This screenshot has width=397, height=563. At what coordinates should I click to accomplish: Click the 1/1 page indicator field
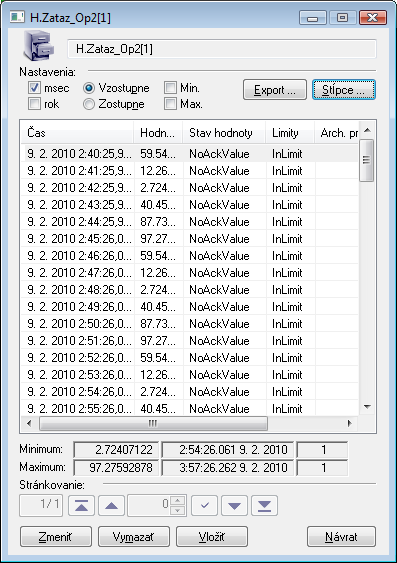click(x=41, y=506)
